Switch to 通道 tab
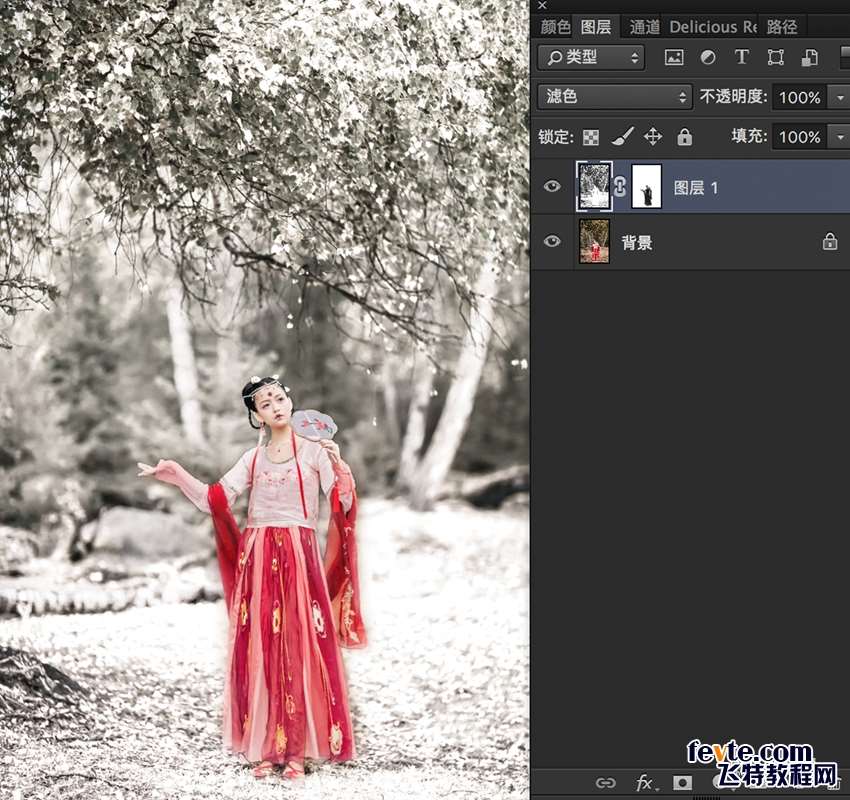The width and height of the screenshot is (850, 800). [645, 27]
